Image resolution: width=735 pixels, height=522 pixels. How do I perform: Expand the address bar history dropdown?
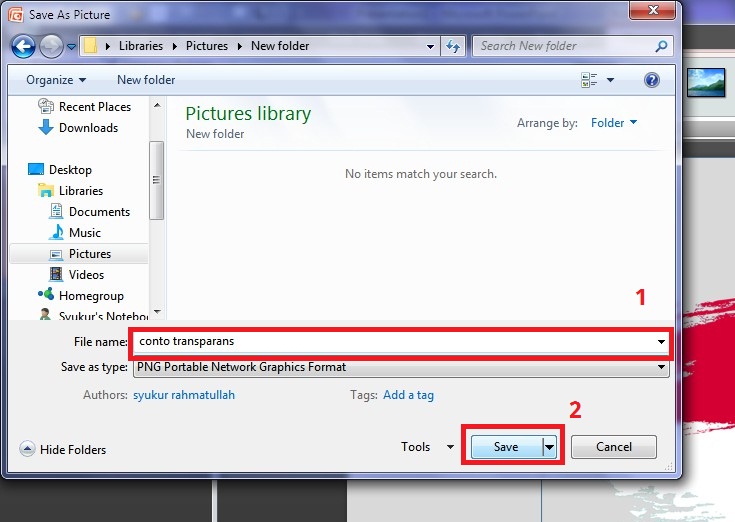tap(430, 46)
